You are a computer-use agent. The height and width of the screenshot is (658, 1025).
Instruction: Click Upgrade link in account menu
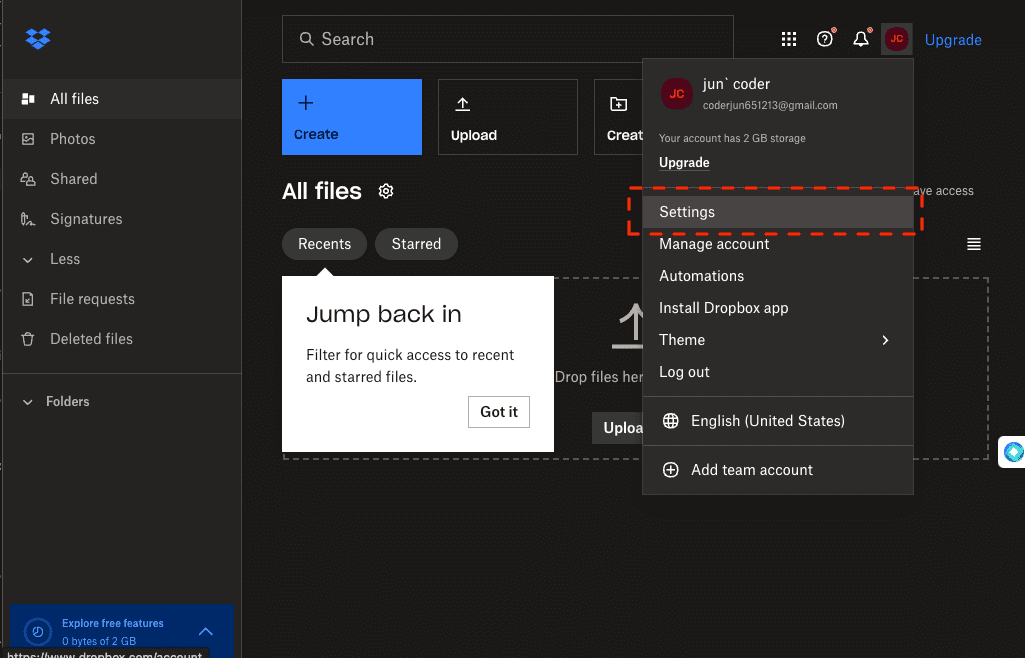[x=684, y=163]
